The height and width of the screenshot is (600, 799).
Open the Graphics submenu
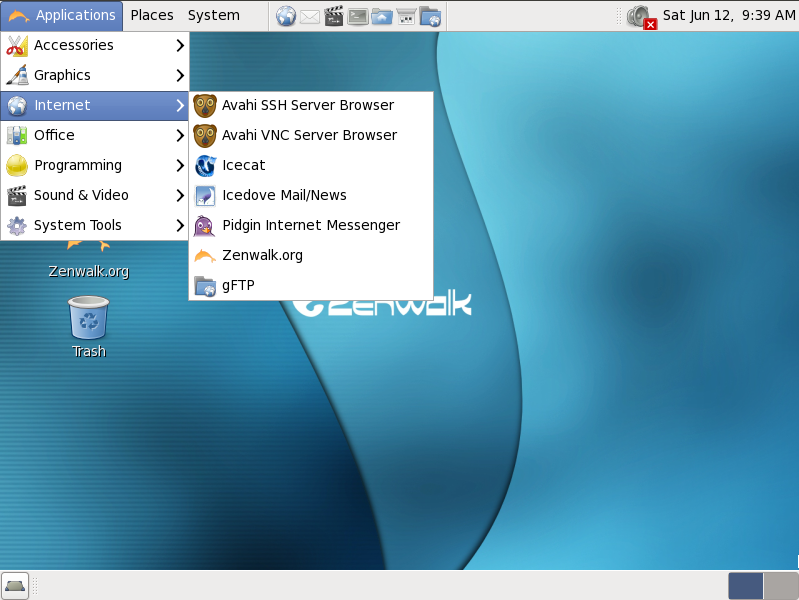[95, 75]
